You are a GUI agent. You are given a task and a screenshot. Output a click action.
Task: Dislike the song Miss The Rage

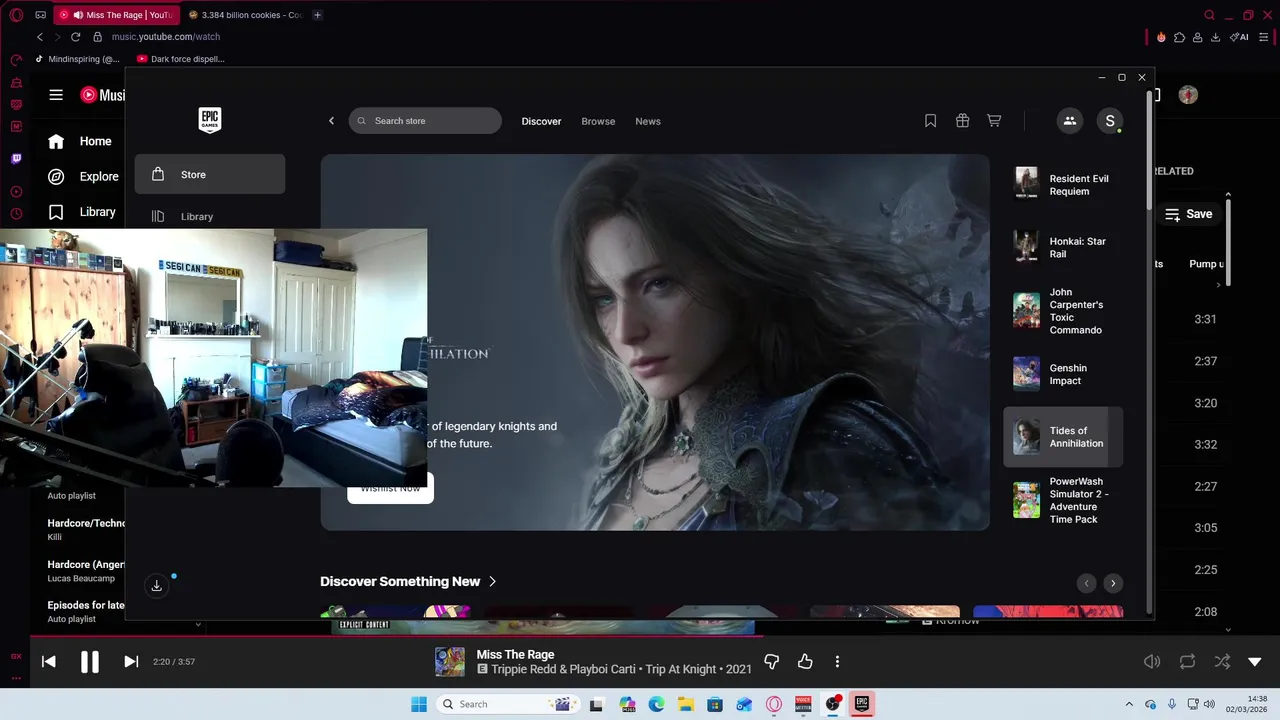click(771, 661)
